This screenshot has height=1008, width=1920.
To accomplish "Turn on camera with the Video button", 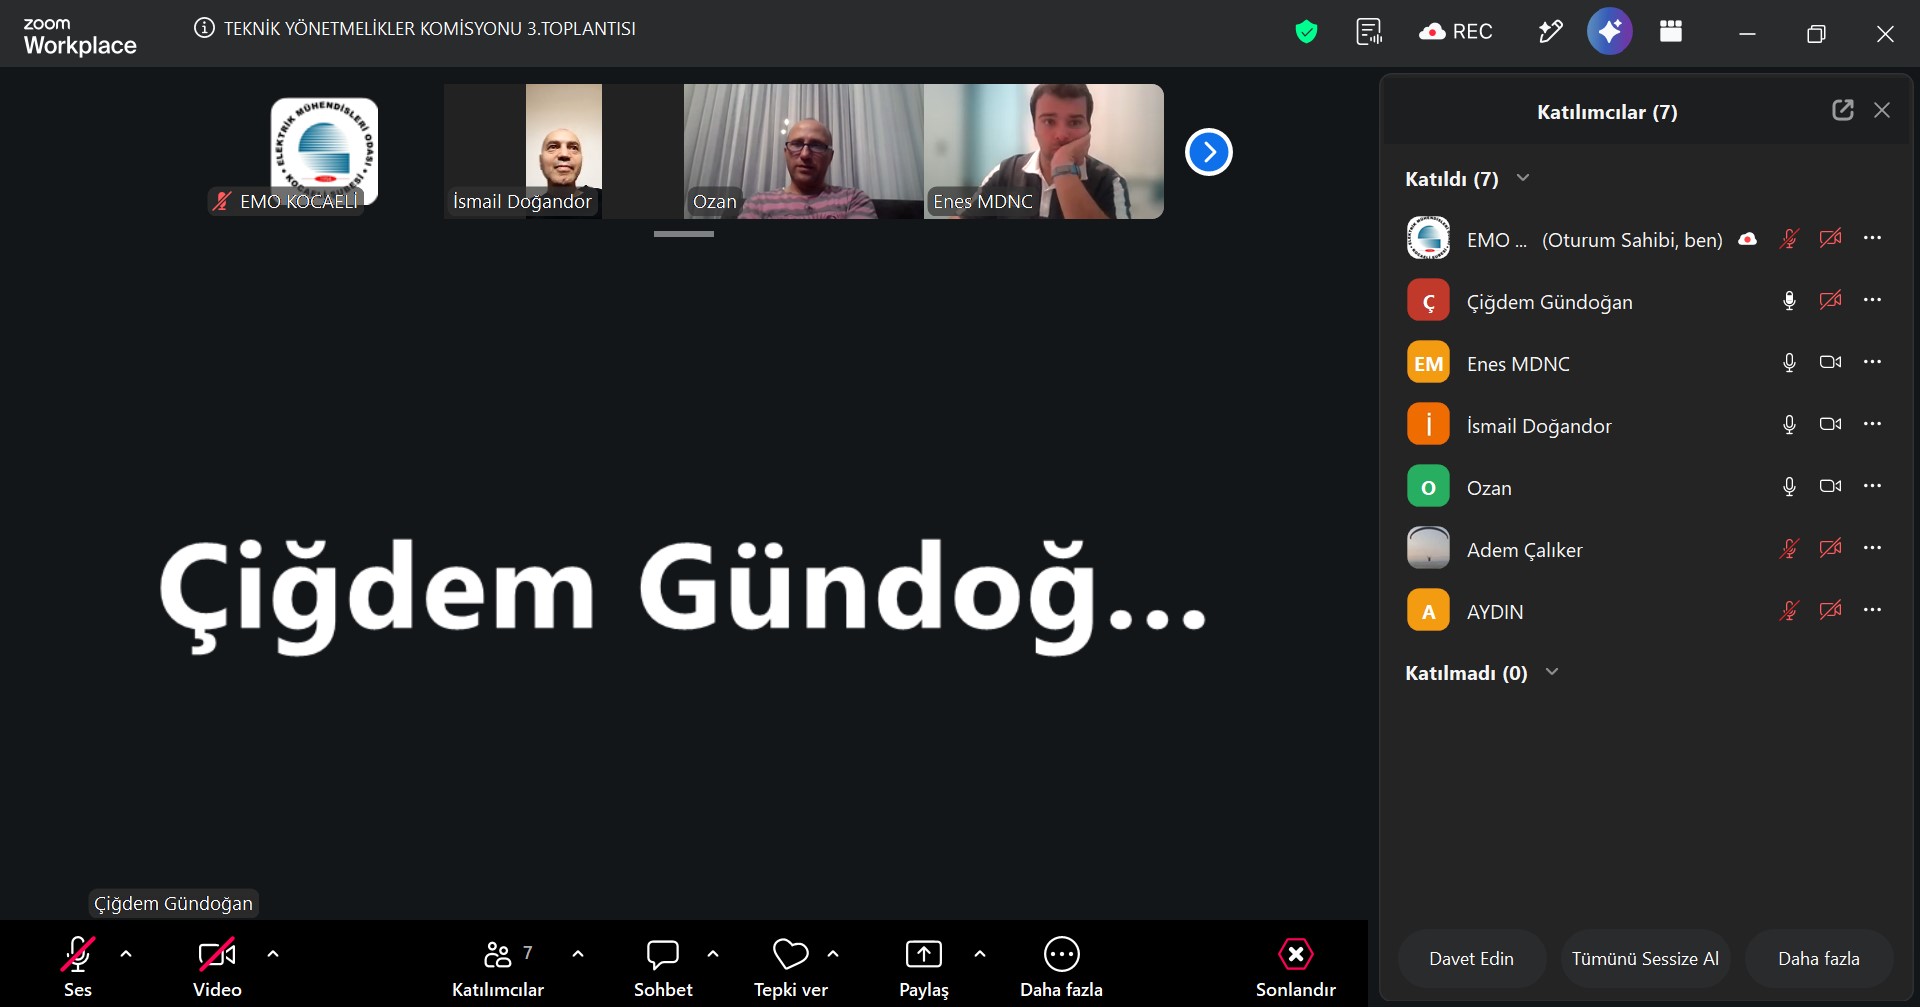I will 217,968.
